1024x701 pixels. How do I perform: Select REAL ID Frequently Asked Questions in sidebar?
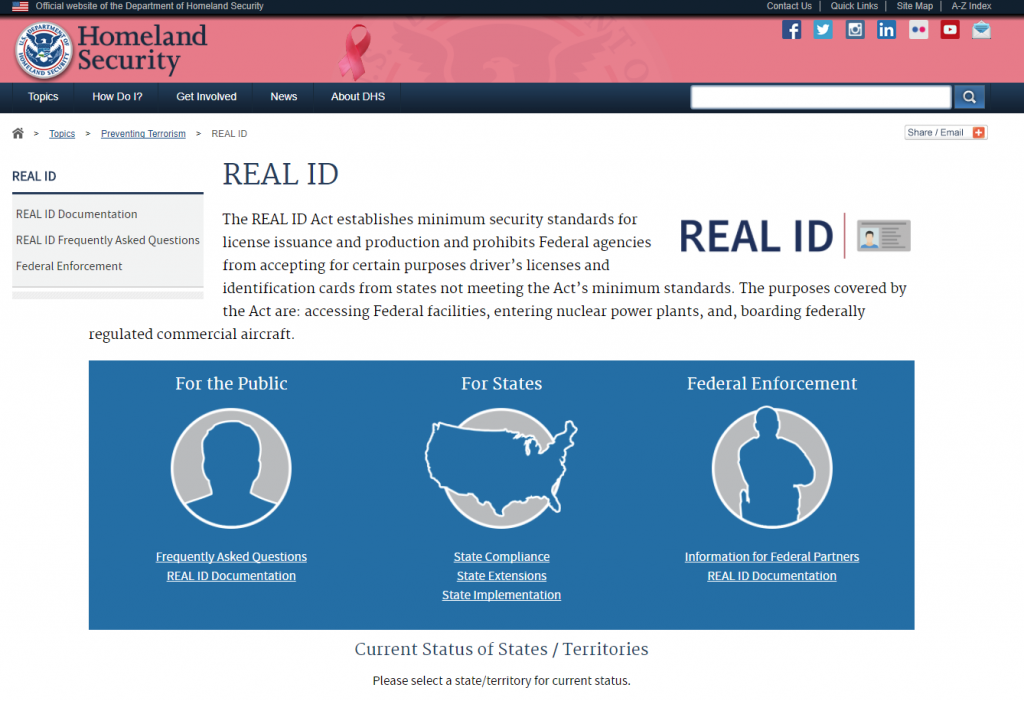tap(108, 240)
